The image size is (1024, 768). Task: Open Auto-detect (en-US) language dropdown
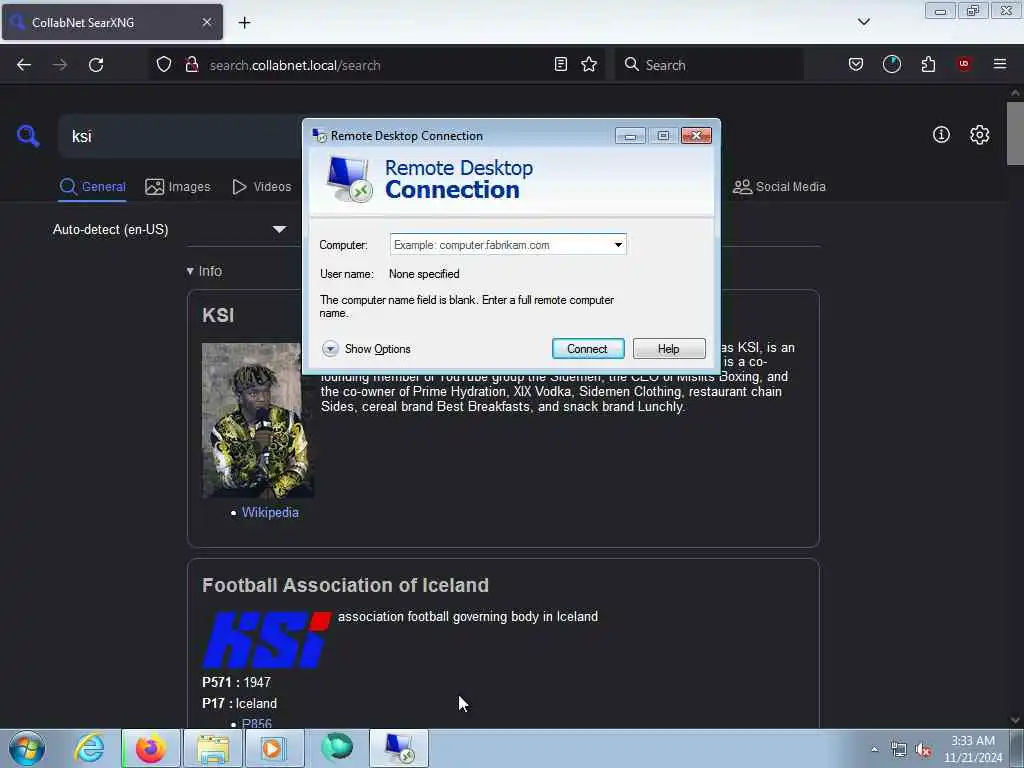point(170,229)
